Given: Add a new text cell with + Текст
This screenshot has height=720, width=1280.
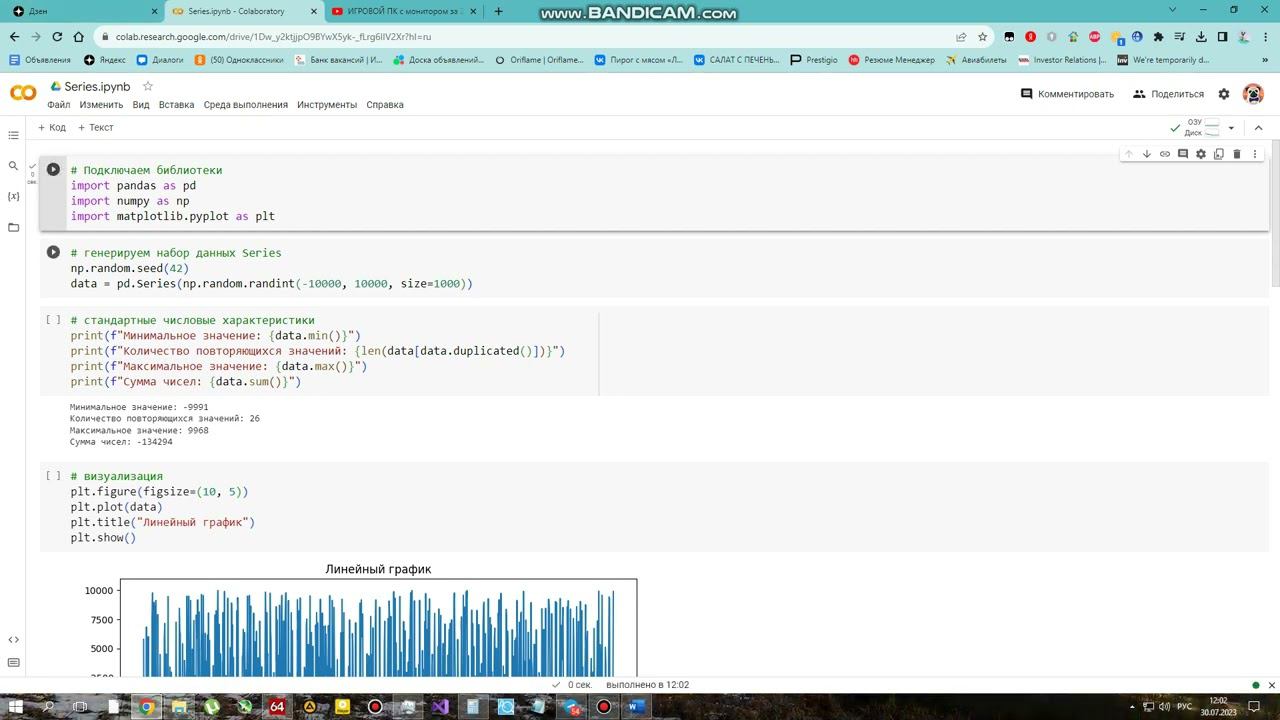Looking at the screenshot, I should pyautogui.click(x=96, y=128).
